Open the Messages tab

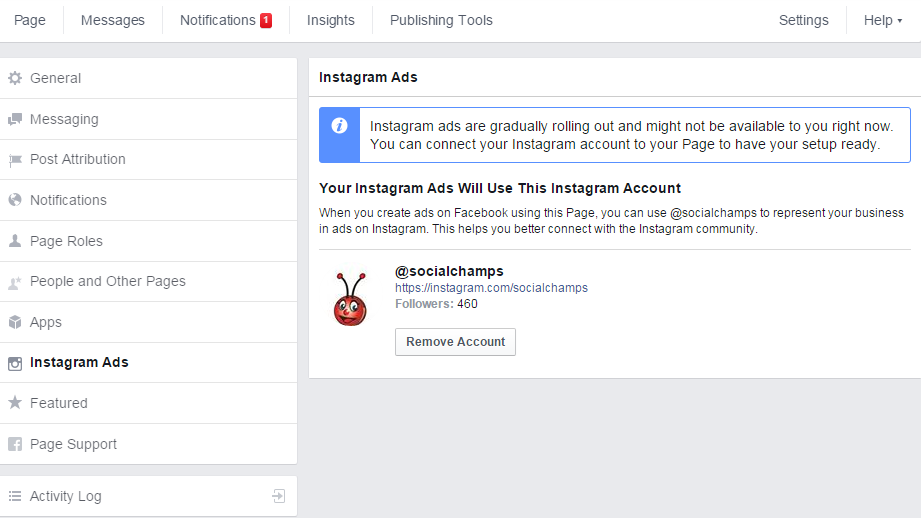click(113, 21)
